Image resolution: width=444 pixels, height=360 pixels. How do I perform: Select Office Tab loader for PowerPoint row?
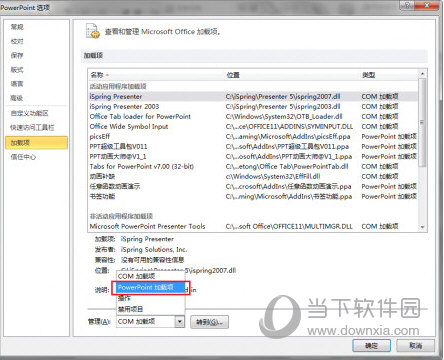pyautogui.click(x=253, y=116)
